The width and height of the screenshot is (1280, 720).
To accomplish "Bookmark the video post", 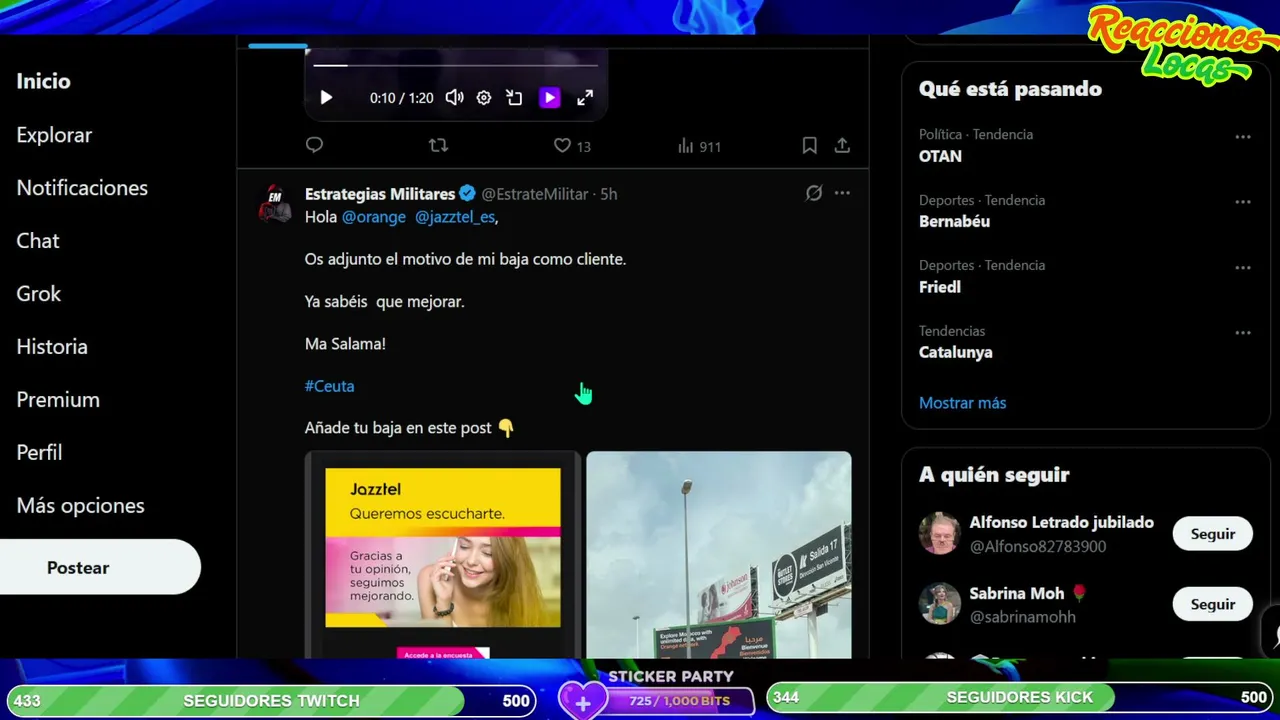I will click(810, 146).
